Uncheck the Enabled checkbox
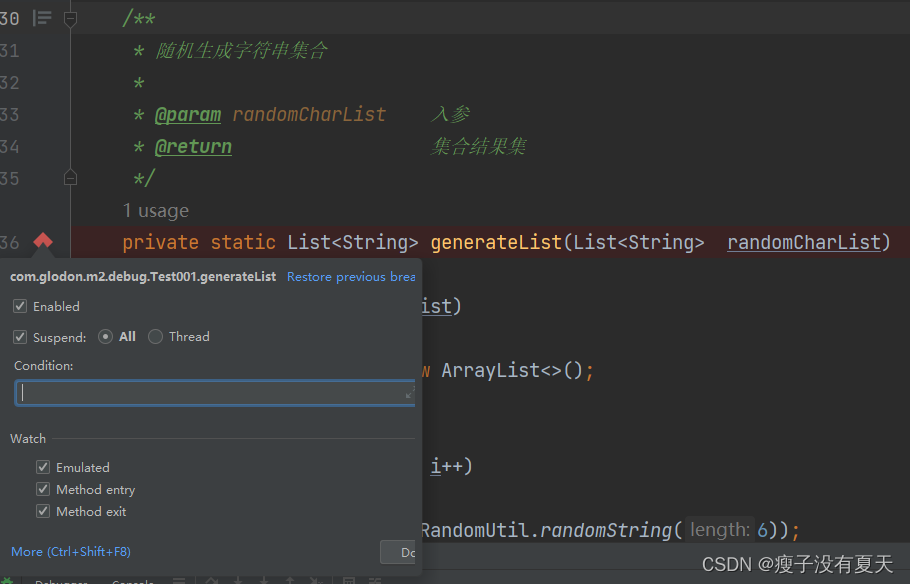This screenshot has width=910, height=584. [x=19, y=306]
